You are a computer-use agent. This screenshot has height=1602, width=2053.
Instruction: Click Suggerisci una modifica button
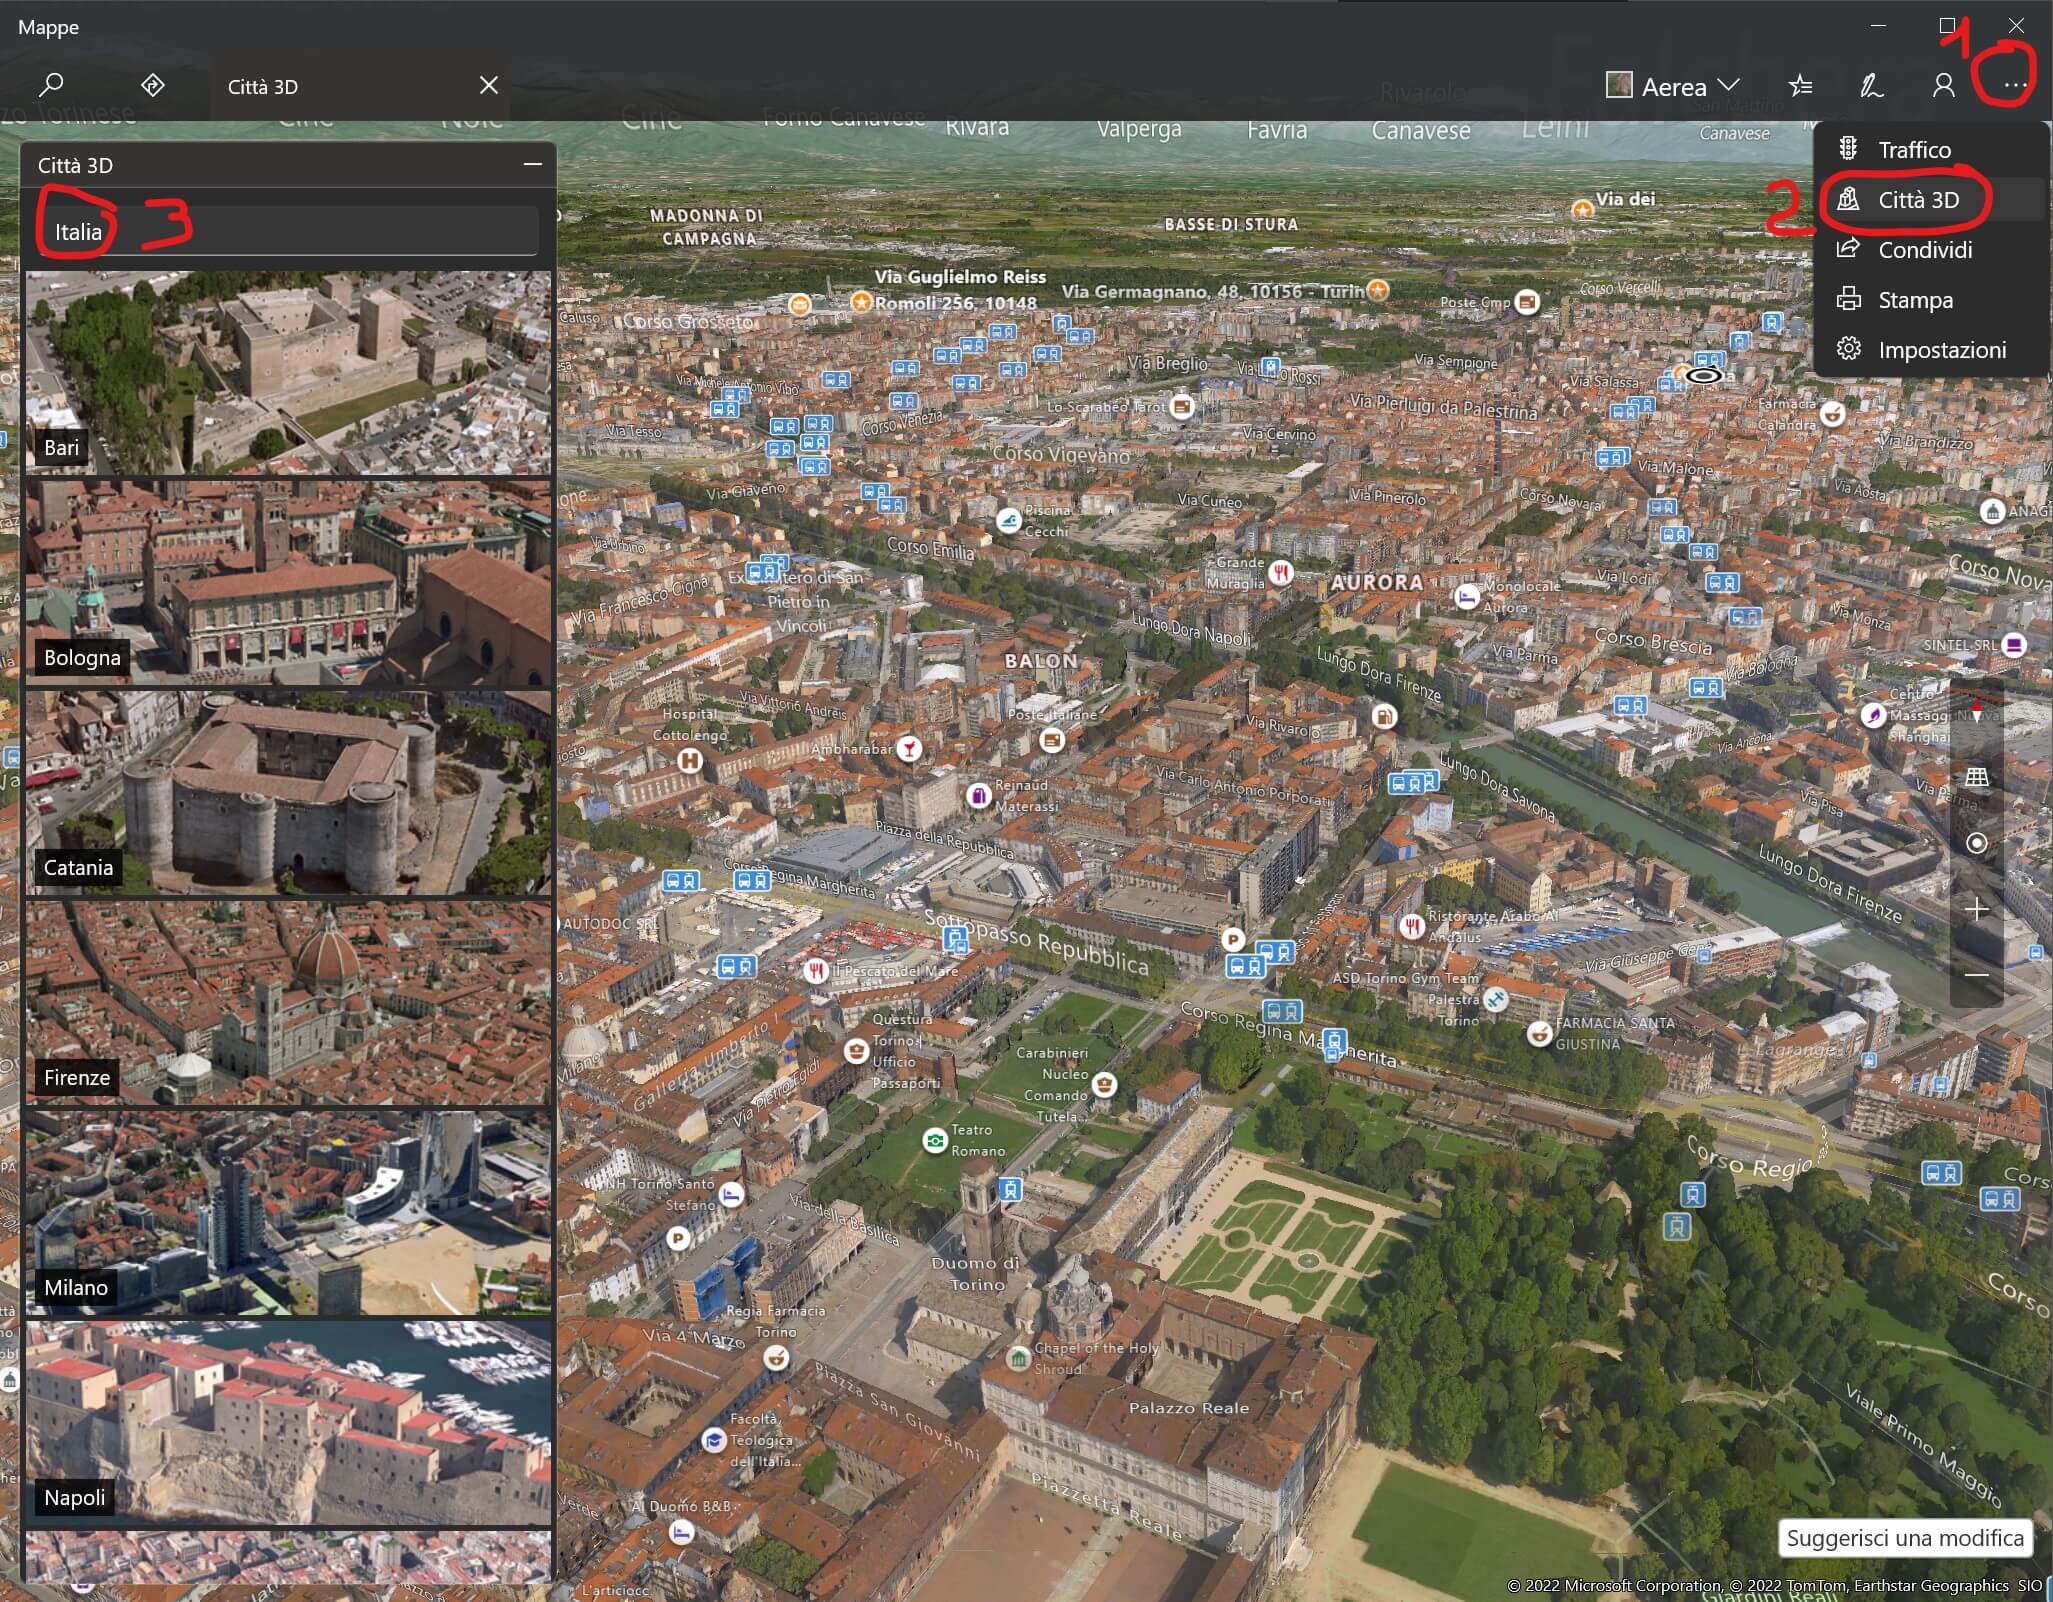(x=1904, y=1538)
